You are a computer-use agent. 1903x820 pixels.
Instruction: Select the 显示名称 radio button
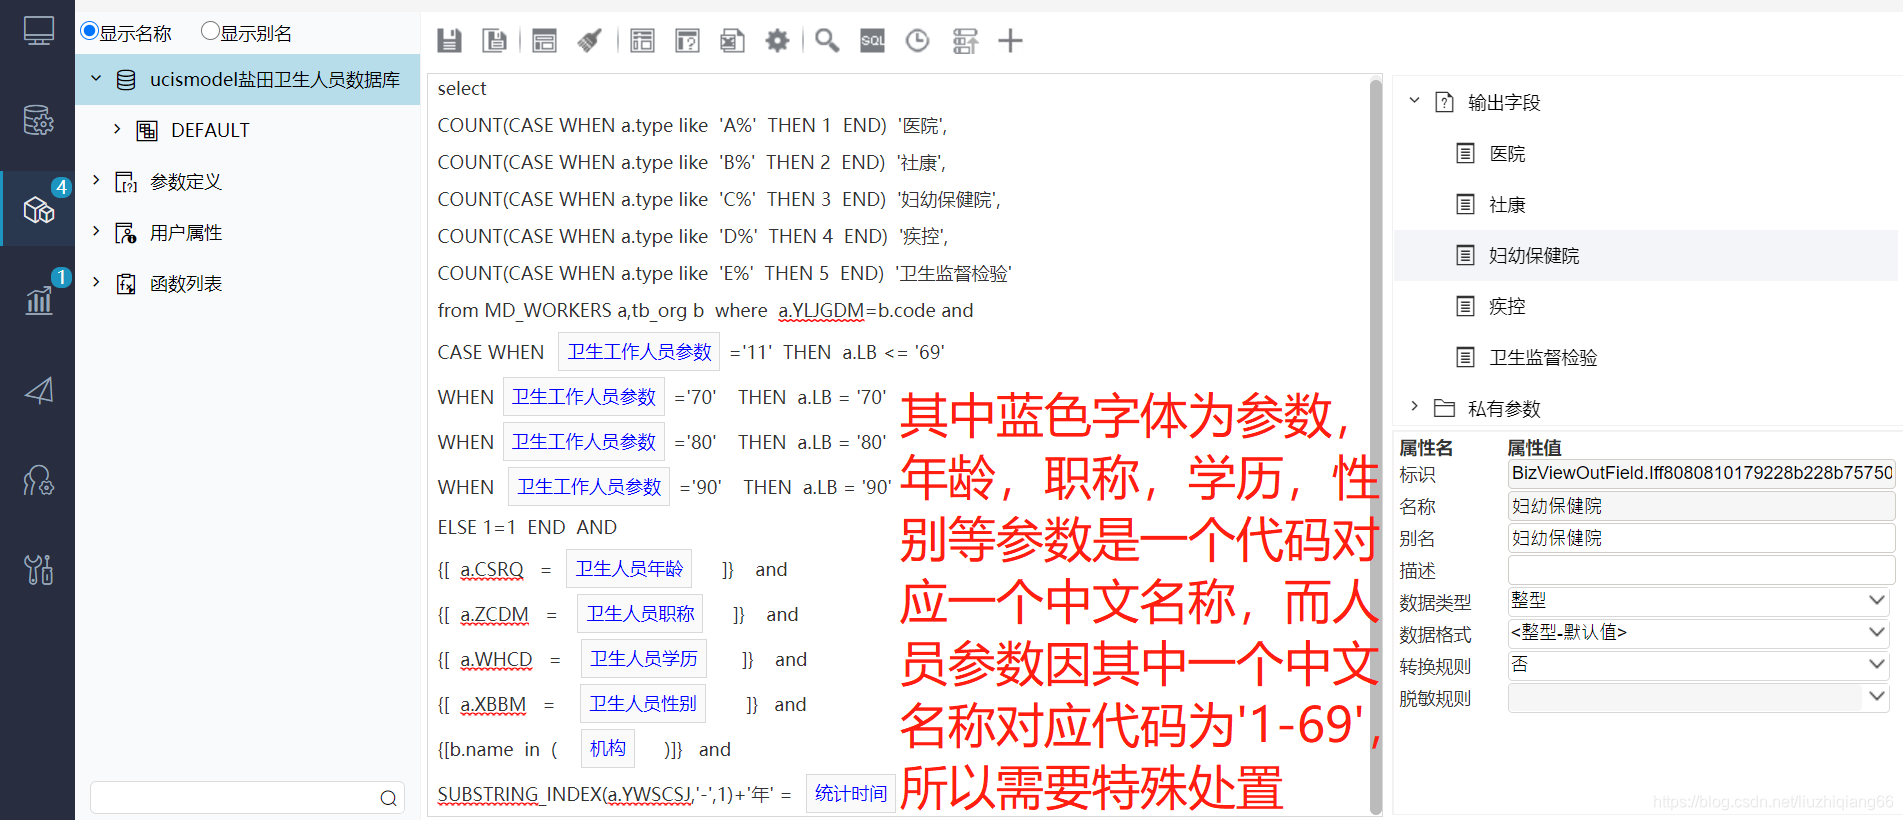point(89,32)
